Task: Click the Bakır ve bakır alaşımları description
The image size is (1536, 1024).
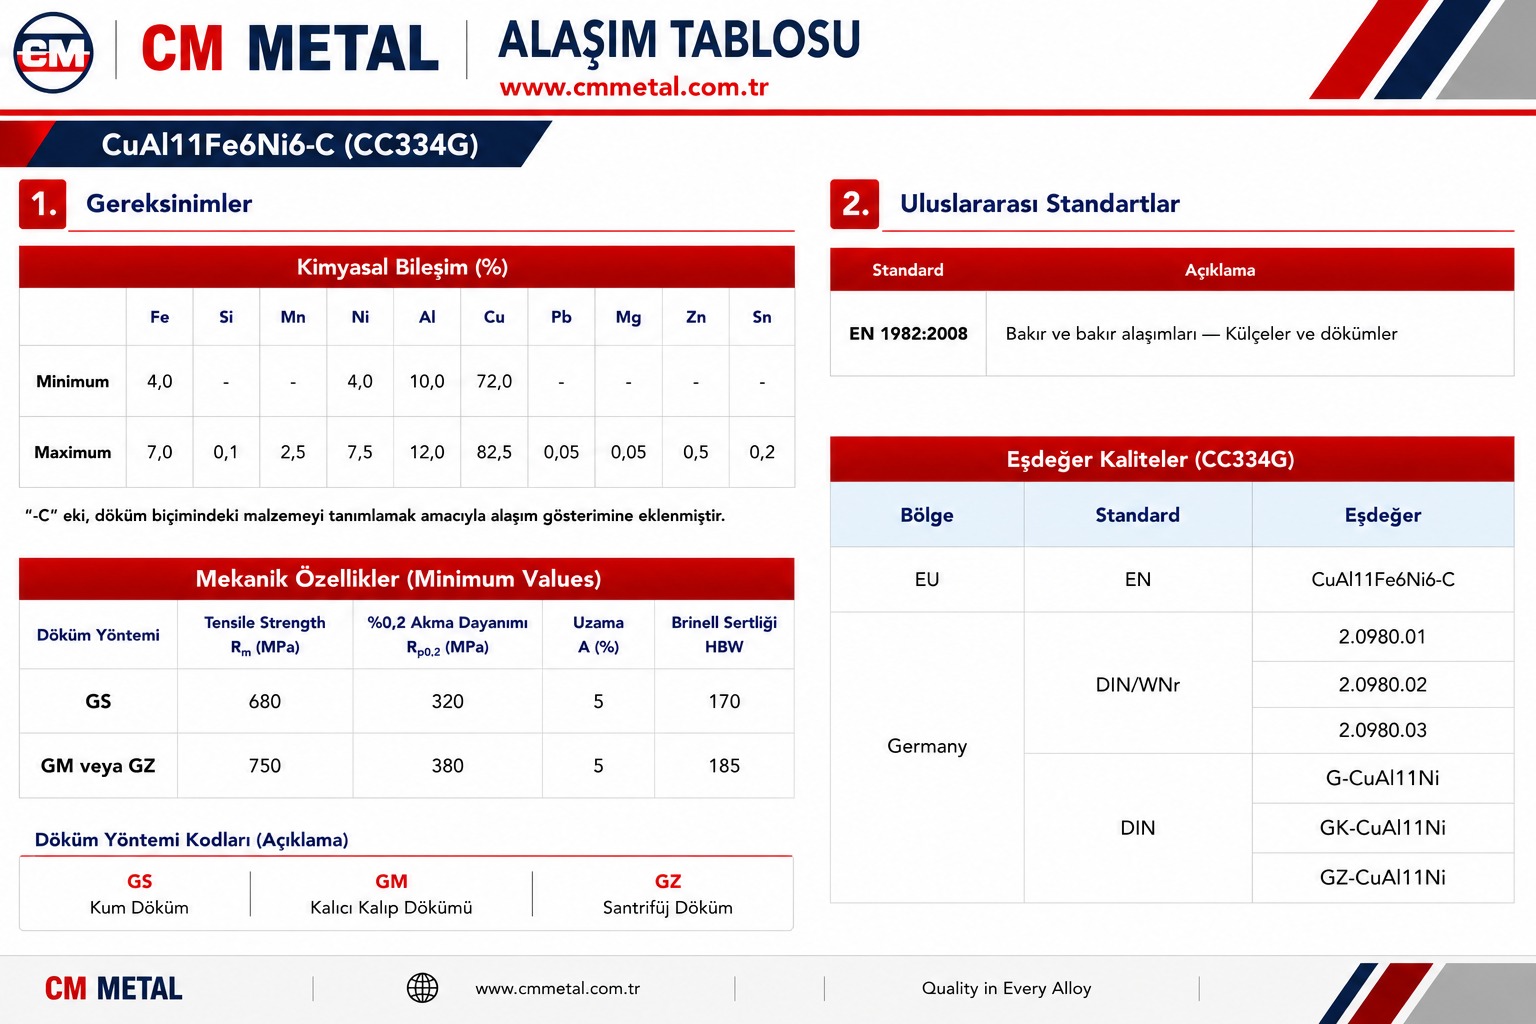Action: tap(1201, 334)
